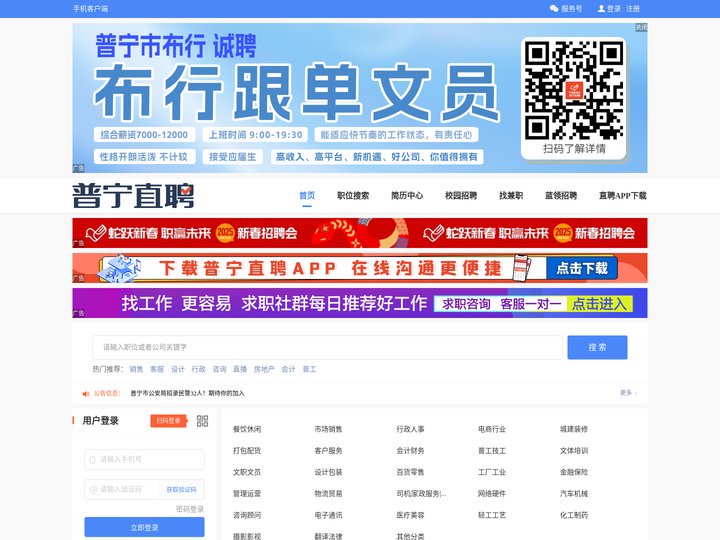720x540 pixels.
Task: Click the 立即登录 button
Action: click(x=144, y=528)
